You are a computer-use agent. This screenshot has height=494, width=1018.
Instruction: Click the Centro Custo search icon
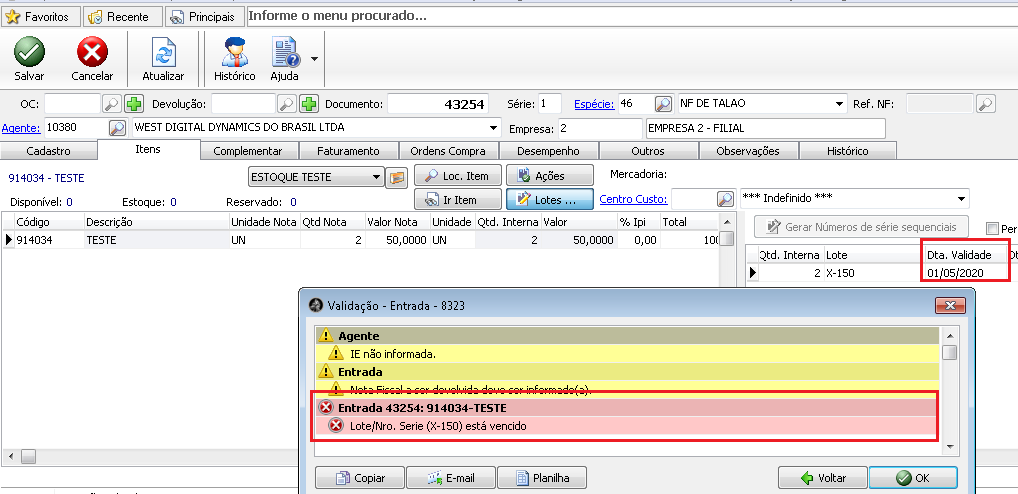(x=725, y=199)
